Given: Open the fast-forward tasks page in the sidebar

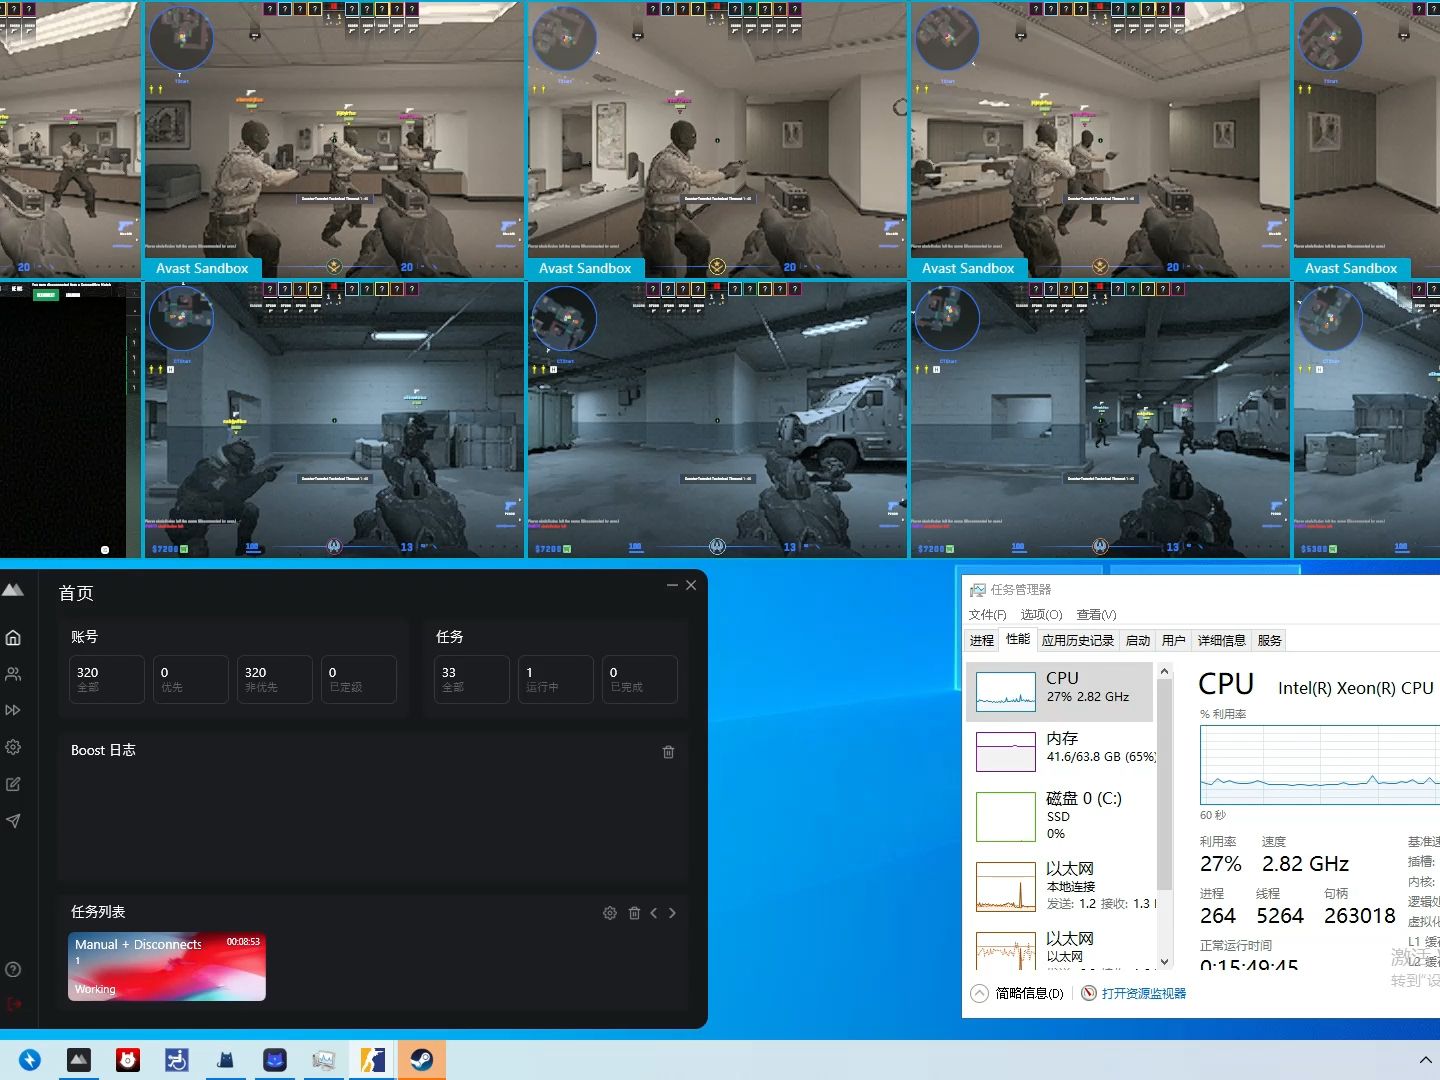Looking at the screenshot, I should pos(13,711).
